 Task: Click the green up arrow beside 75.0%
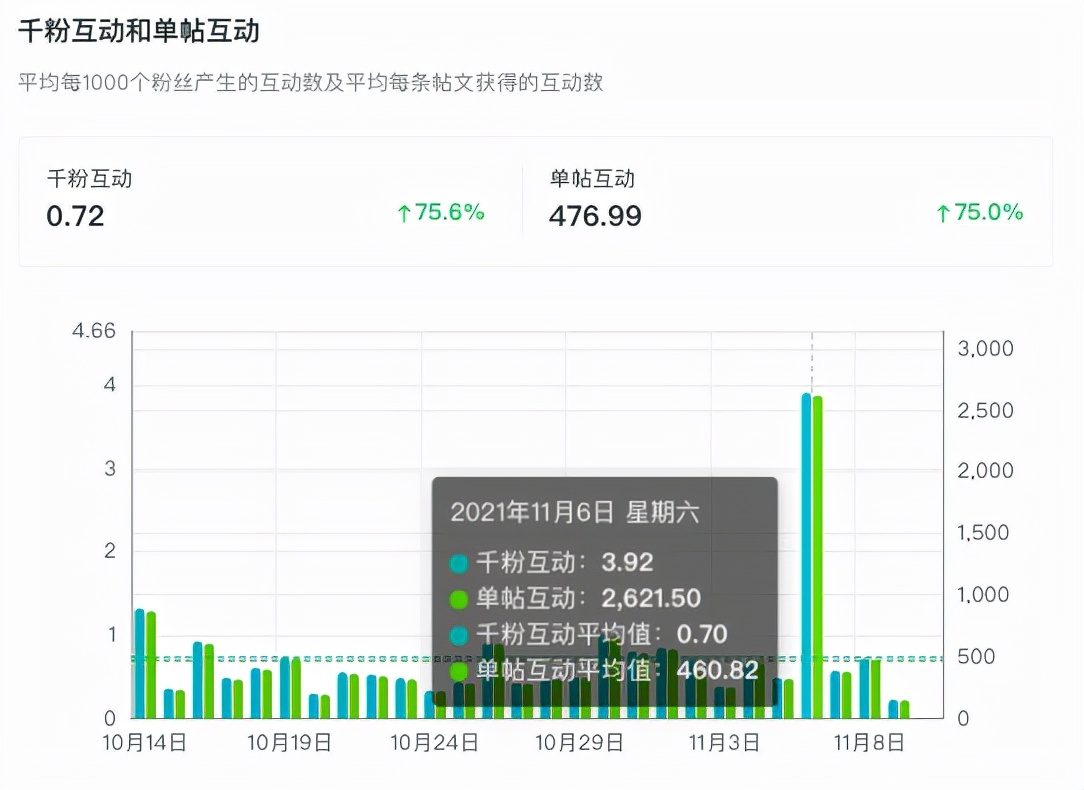(942, 212)
